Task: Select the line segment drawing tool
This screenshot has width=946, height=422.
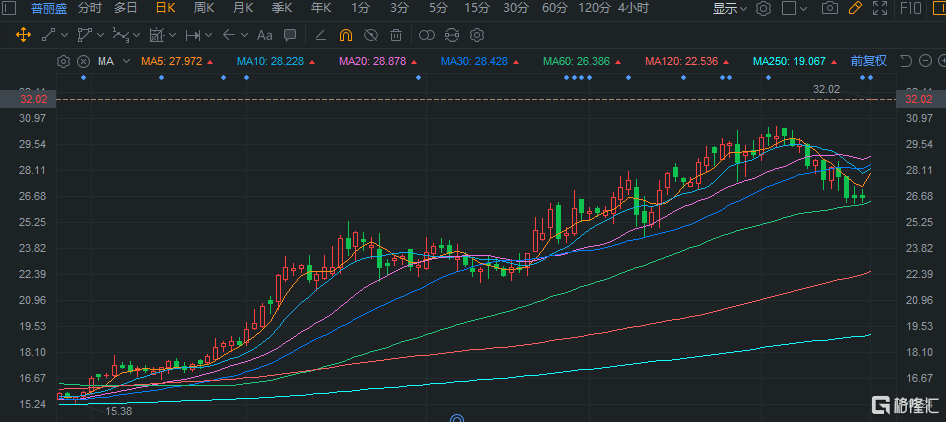Action: 48,35
